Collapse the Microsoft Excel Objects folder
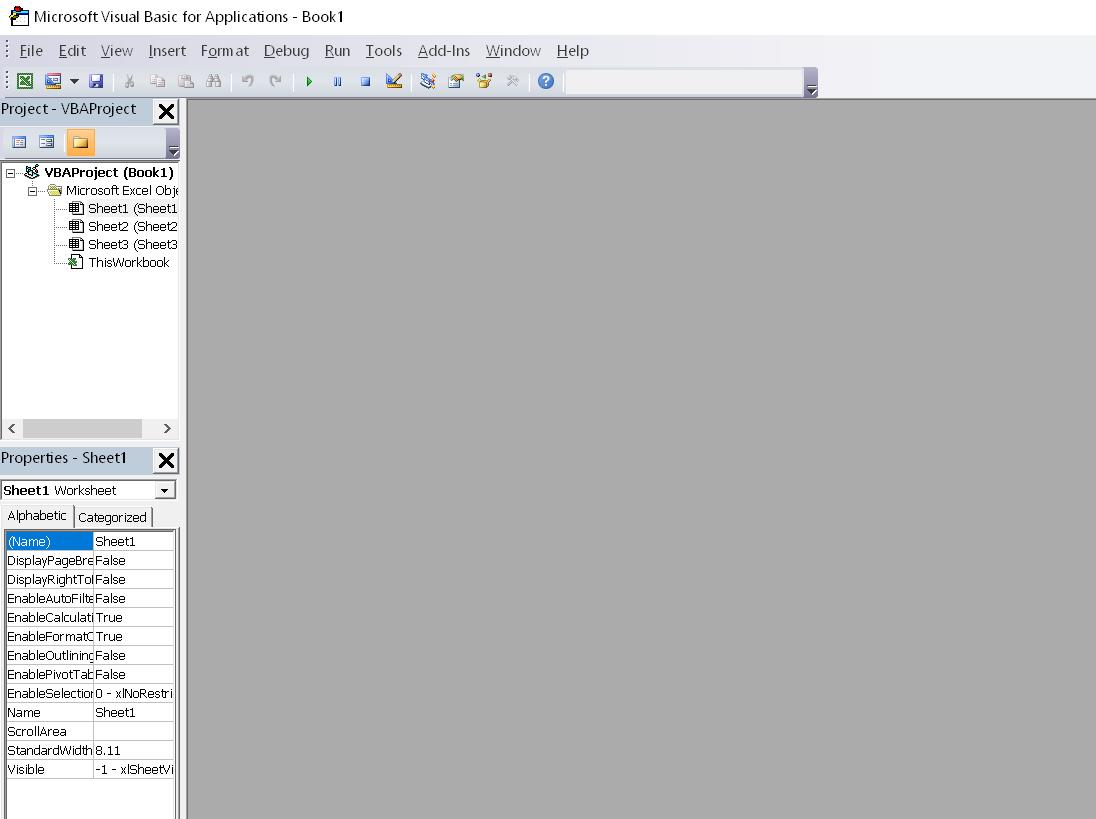Screen dimensions: 1096x819 [31, 190]
